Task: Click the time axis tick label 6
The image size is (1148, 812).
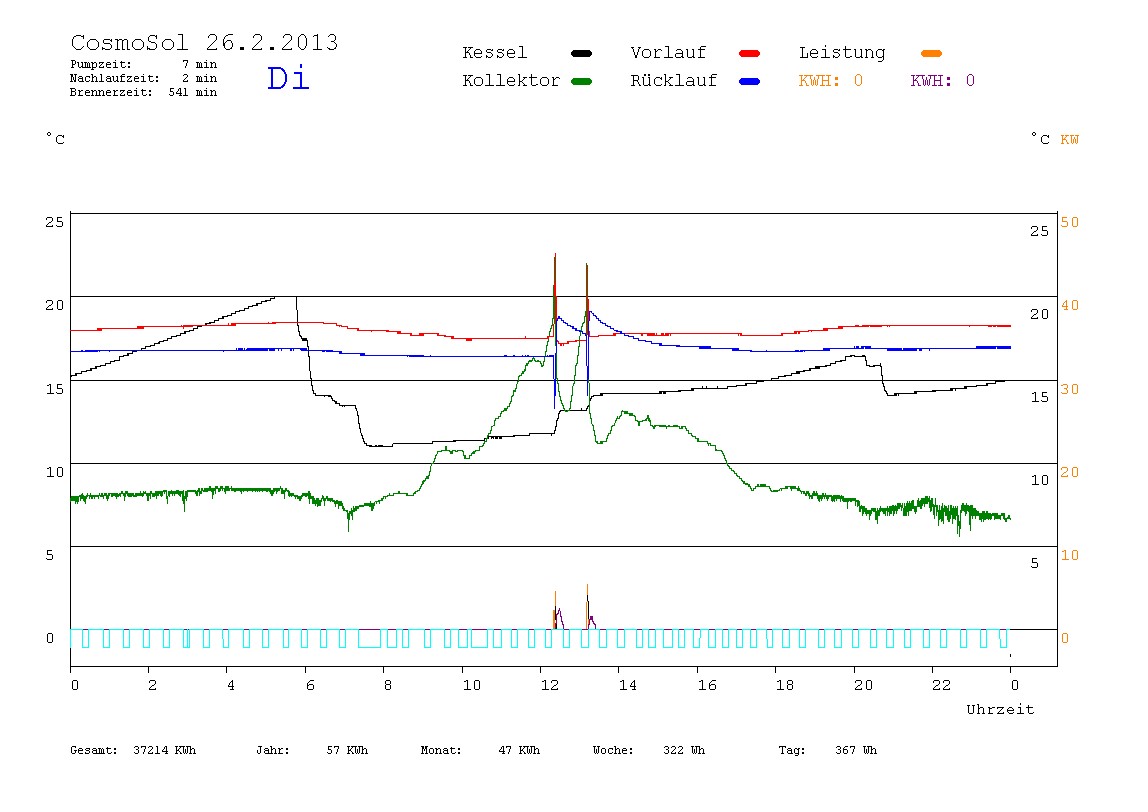Action: click(x=310, y=685)
